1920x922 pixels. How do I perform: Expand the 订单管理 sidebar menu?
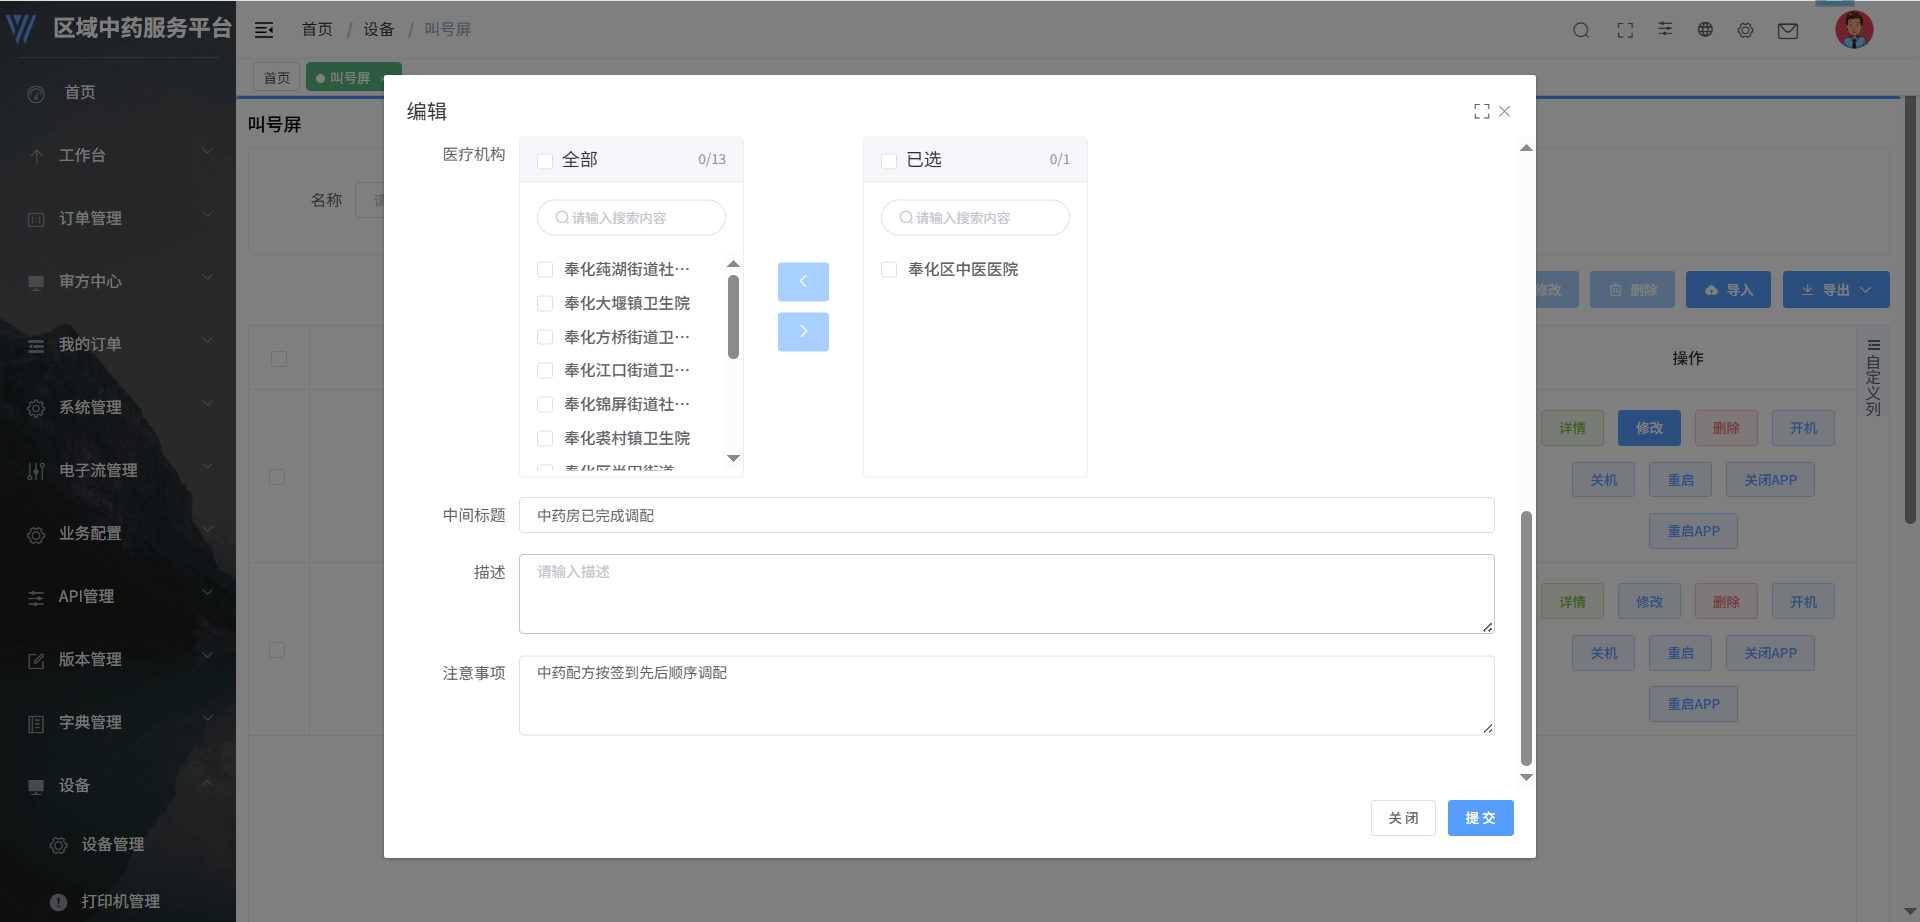(118, 218)
